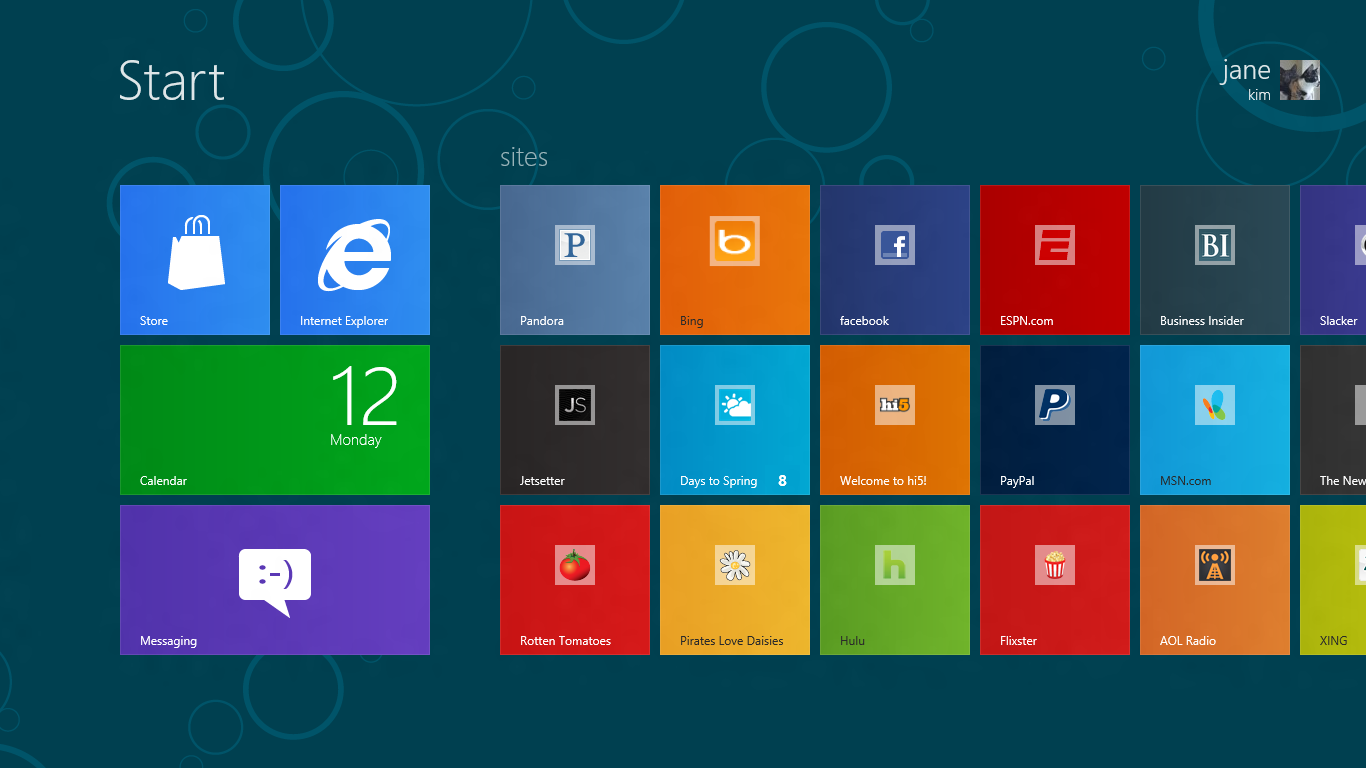This screenshot has width=1366, height=768.
Task: Open the PayPal tile
Action: [1055, 420]
